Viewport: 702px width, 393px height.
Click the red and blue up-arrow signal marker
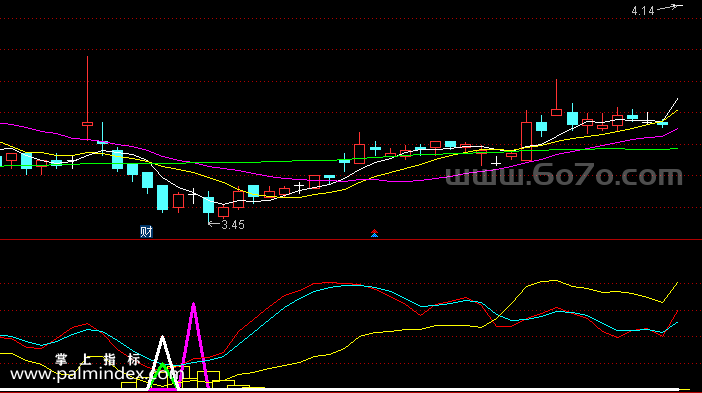tap(374, 233)
